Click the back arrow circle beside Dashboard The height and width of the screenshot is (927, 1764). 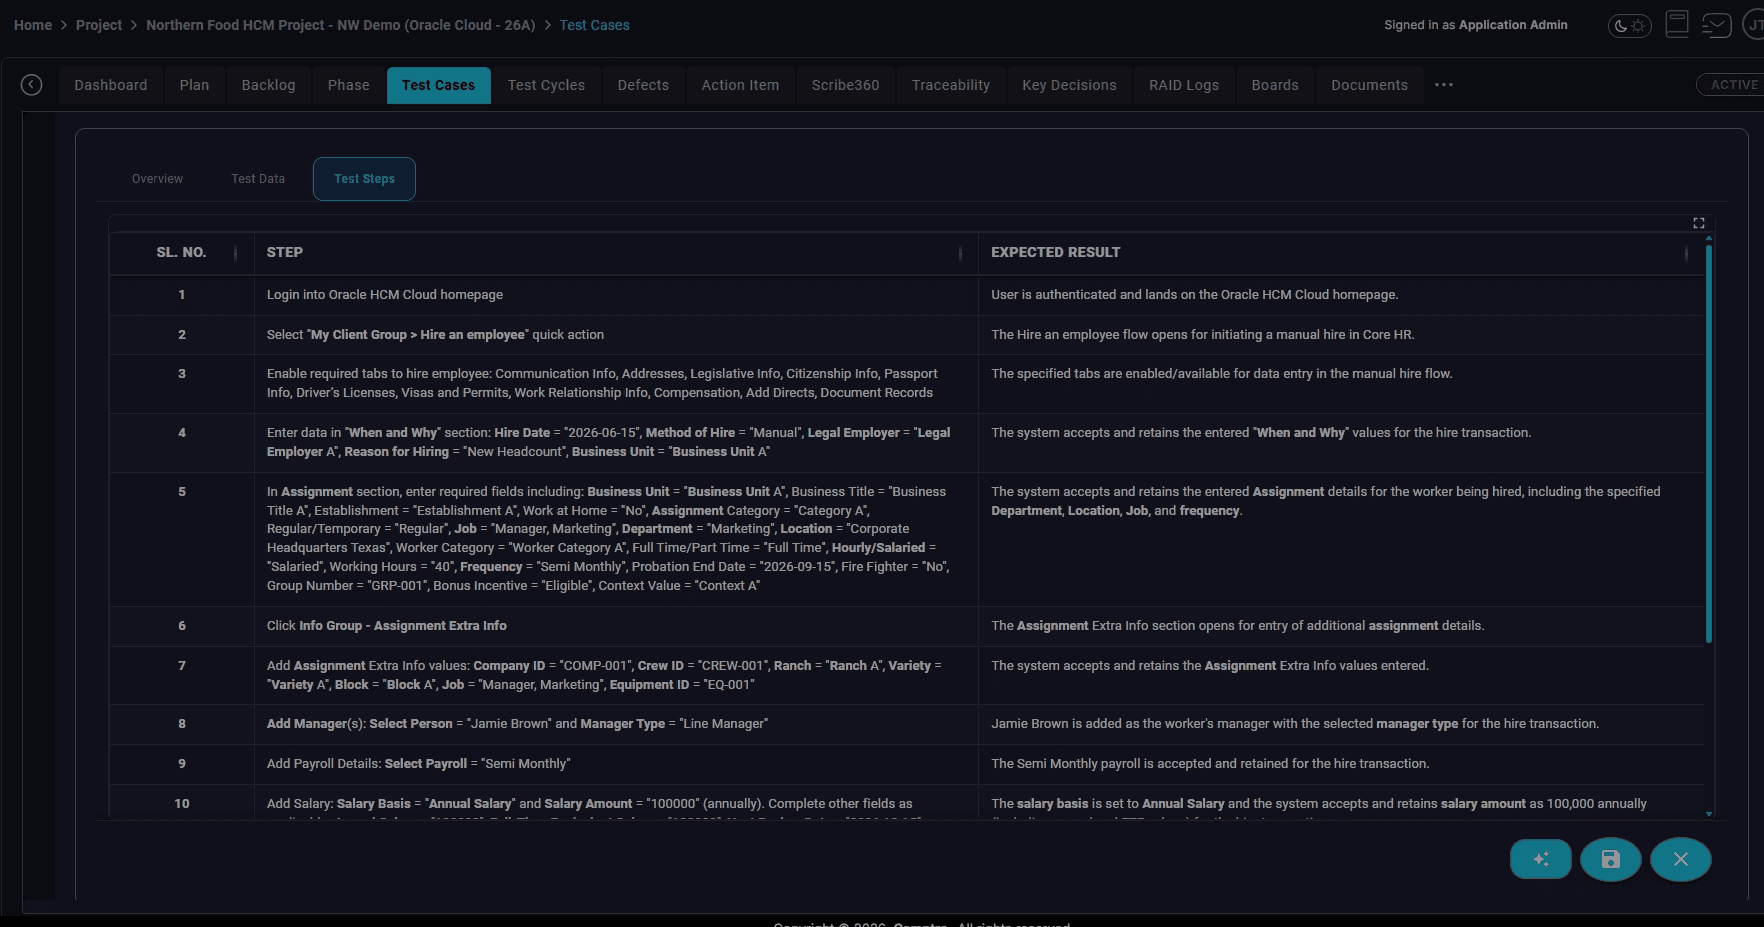pos(32,85)
